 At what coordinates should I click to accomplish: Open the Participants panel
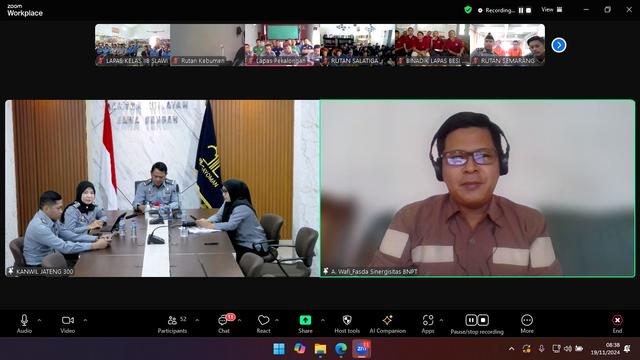pyautogui.click(x=172, y=324)
